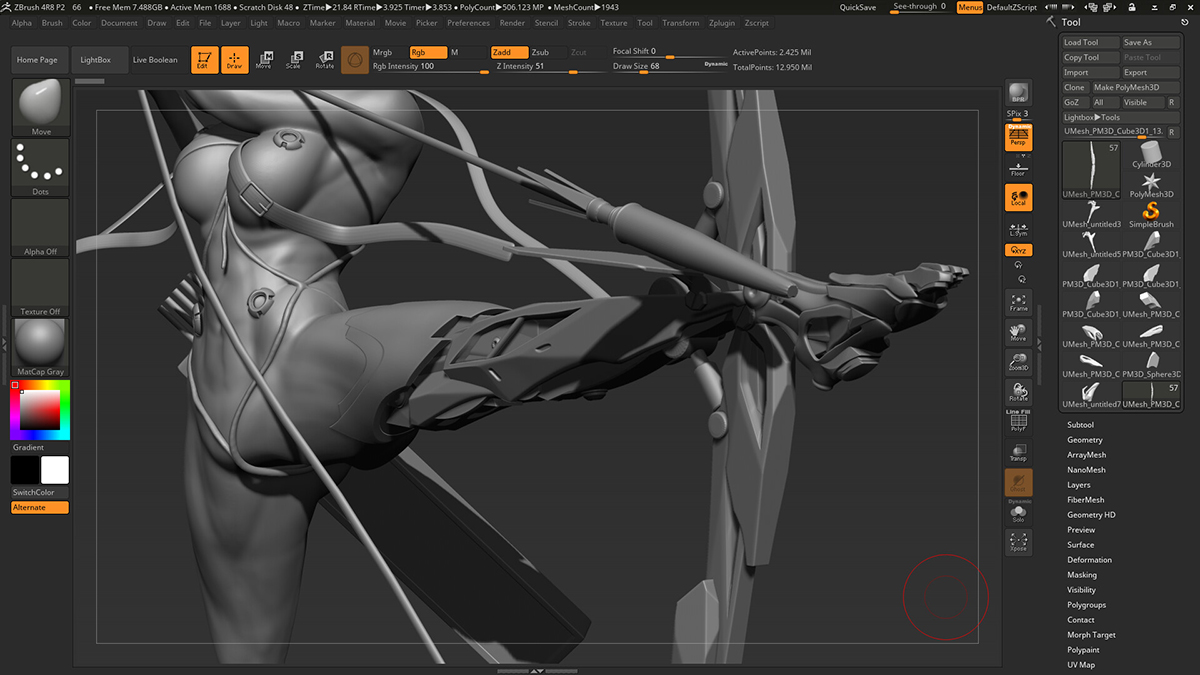Select the Scale transform tool
The image size is (1200, 675).
(x=293, y=60)
